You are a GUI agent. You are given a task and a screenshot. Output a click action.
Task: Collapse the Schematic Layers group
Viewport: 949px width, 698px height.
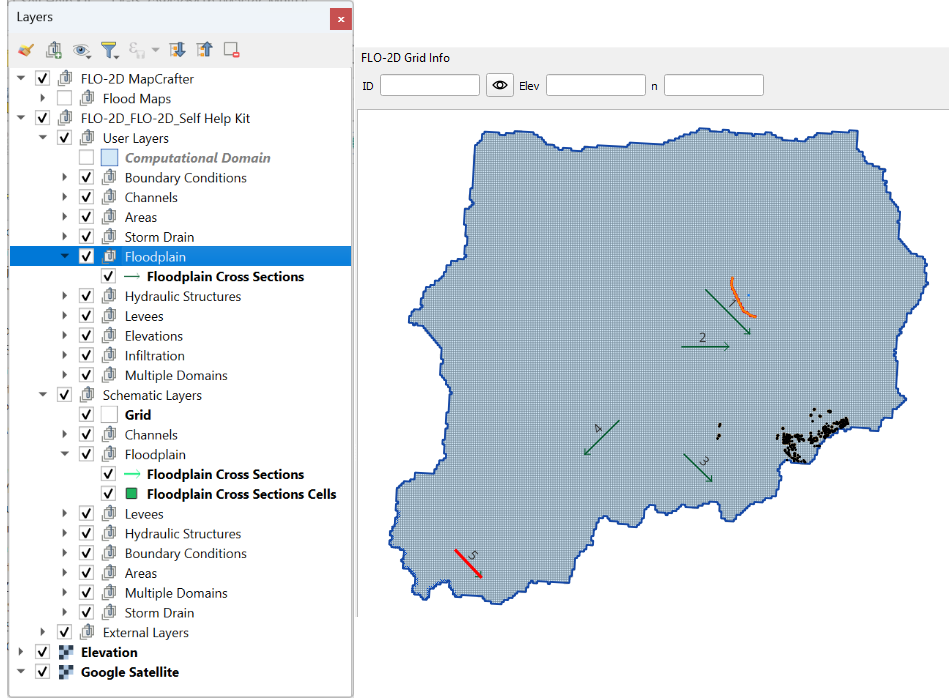tap(43, 395)
